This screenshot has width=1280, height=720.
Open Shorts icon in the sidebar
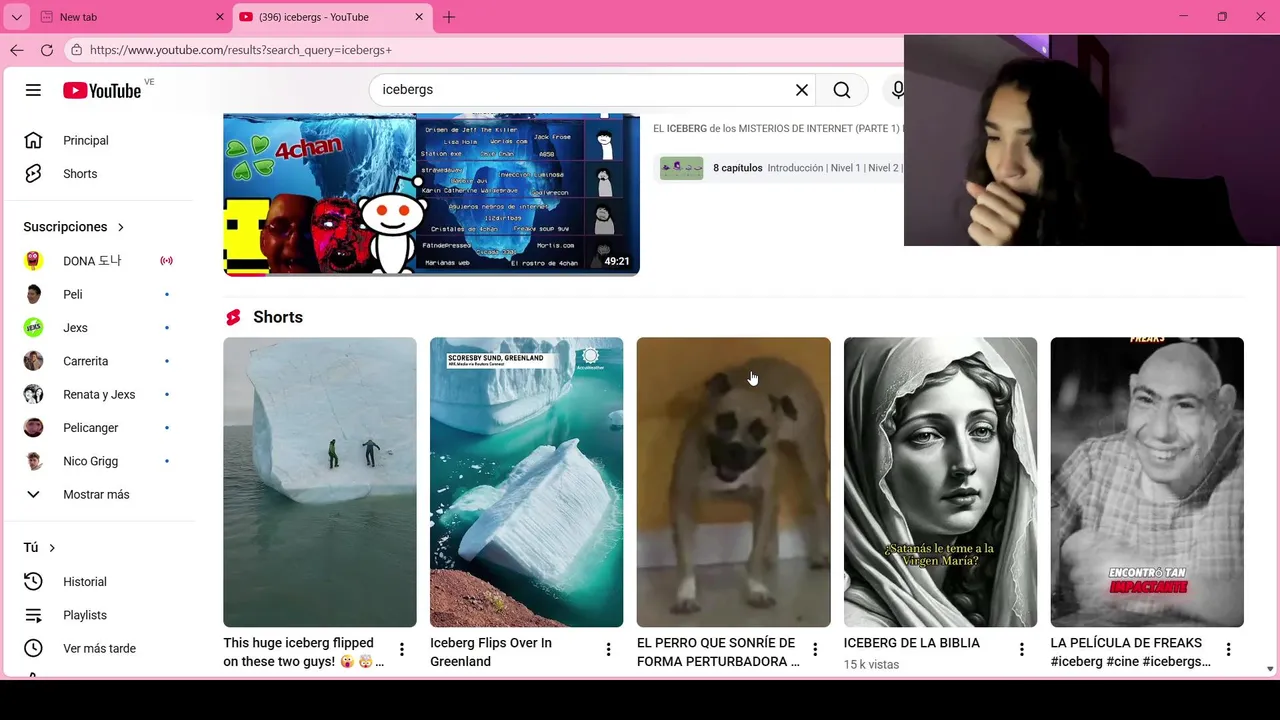[33, 174]
